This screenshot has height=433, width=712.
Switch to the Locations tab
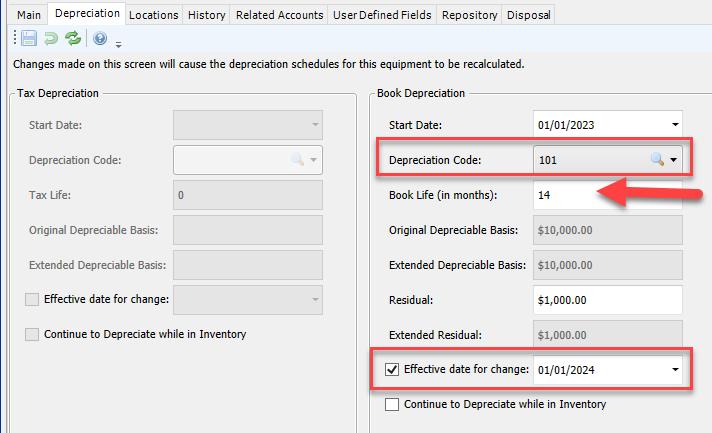pos(153,15)
